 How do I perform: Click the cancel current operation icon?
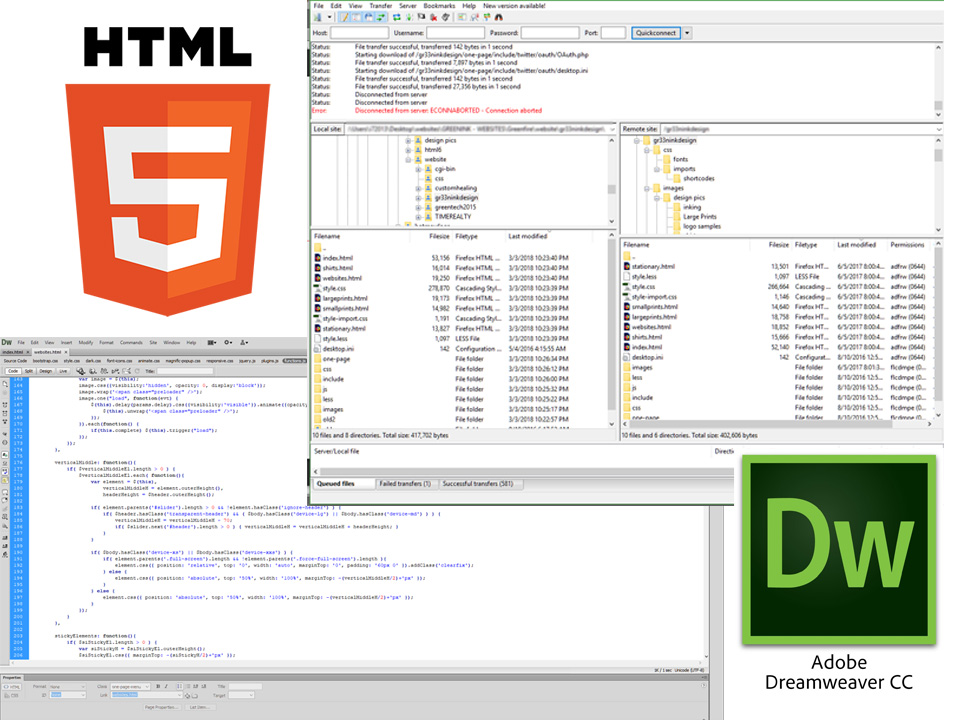click(421, 18)
